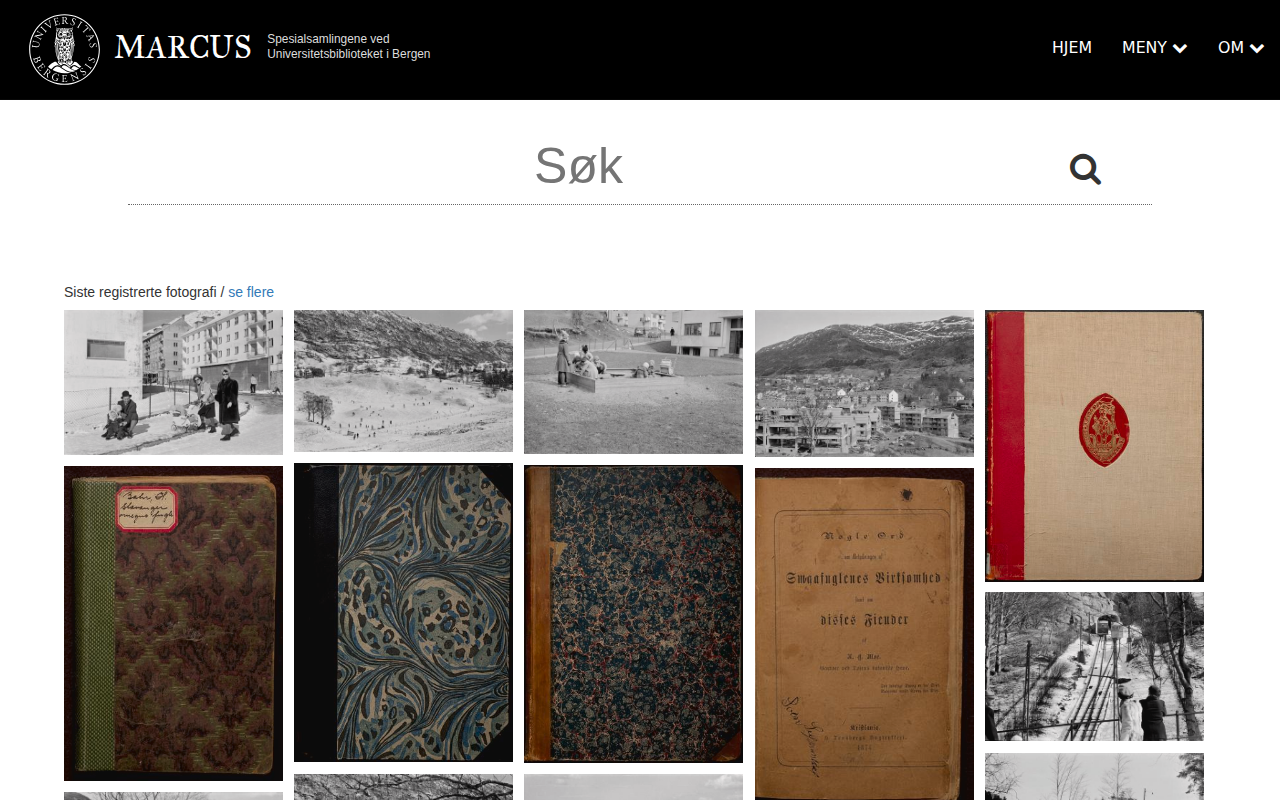Go to HJEM in the top navigation

pyautogui.click(x=1072, y=47)
